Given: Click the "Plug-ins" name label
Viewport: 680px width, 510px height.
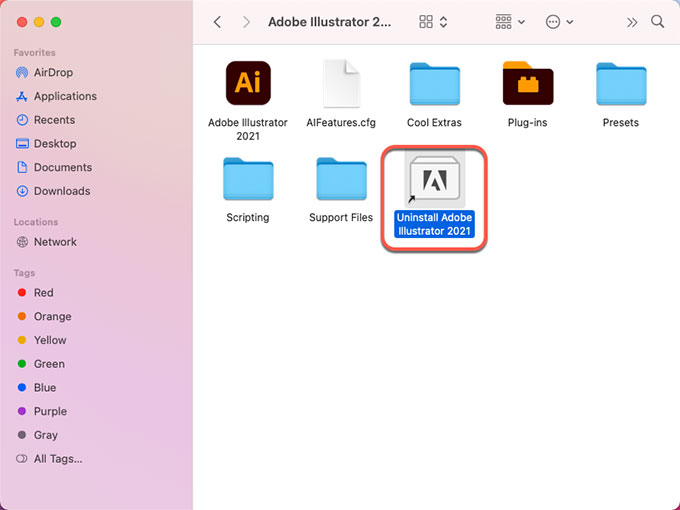Looking at the screenshot, I should [528, 123].
